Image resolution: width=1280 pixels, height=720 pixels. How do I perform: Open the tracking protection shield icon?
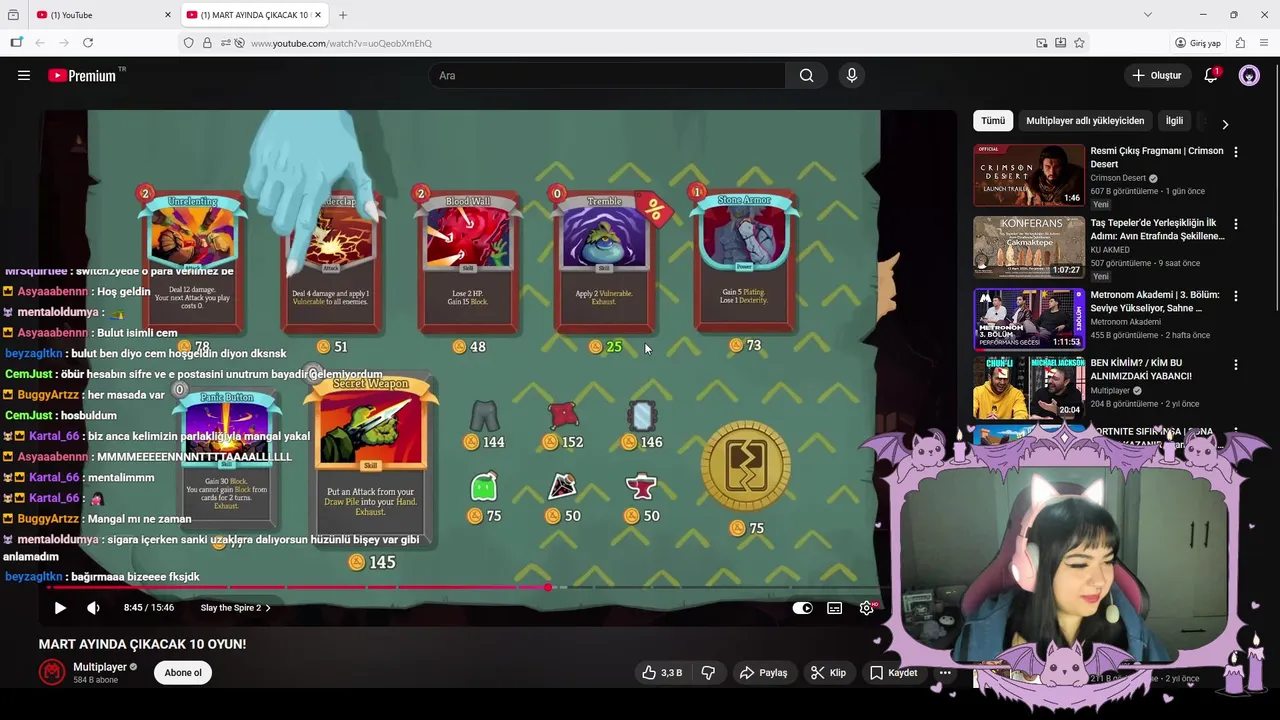click(x=188, y=43)
